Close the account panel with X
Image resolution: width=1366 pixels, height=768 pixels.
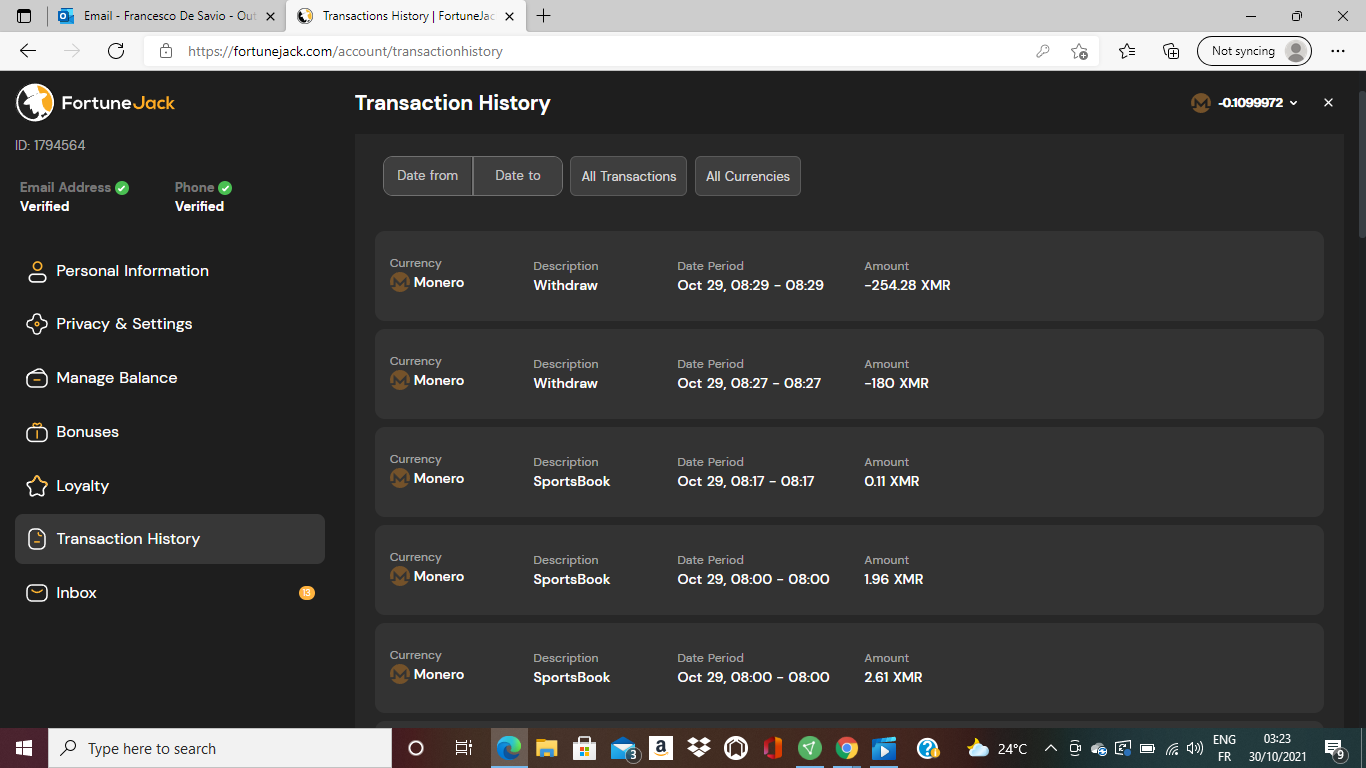(1328, 103)
